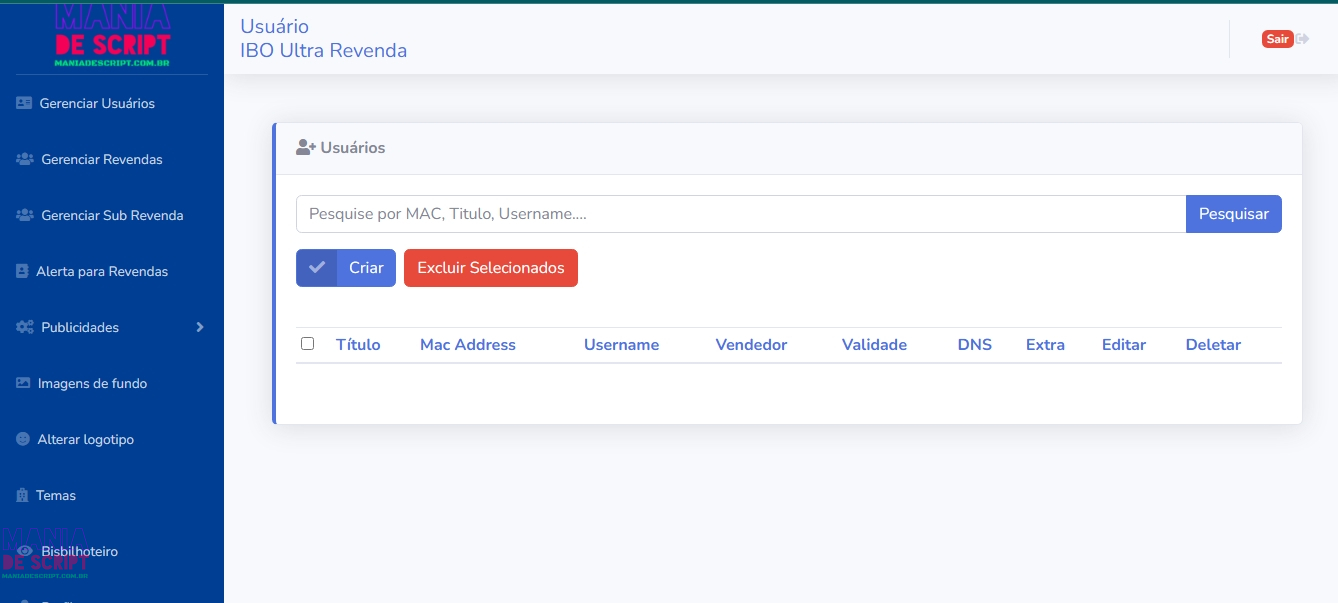Open Gerenciar Sub Revenda menu item

click(112, 215)
